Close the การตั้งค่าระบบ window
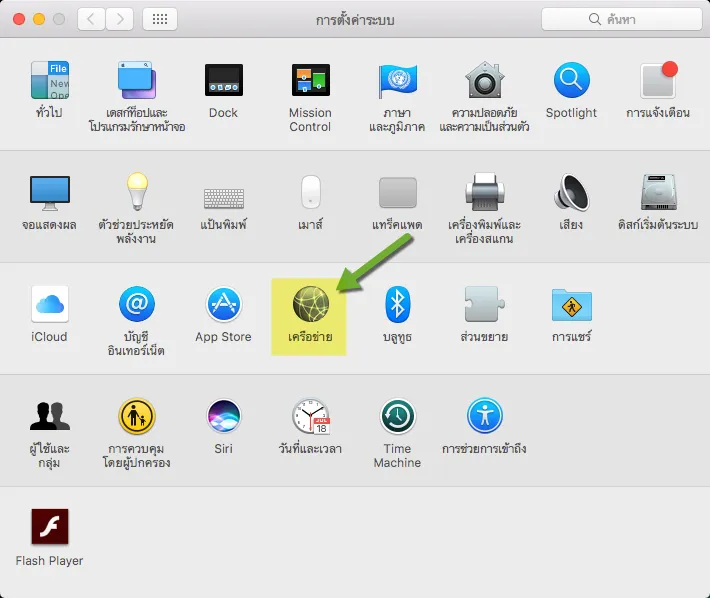Image resolution: width=710 pixels, height=598 pixels. (x=19, y=19)
